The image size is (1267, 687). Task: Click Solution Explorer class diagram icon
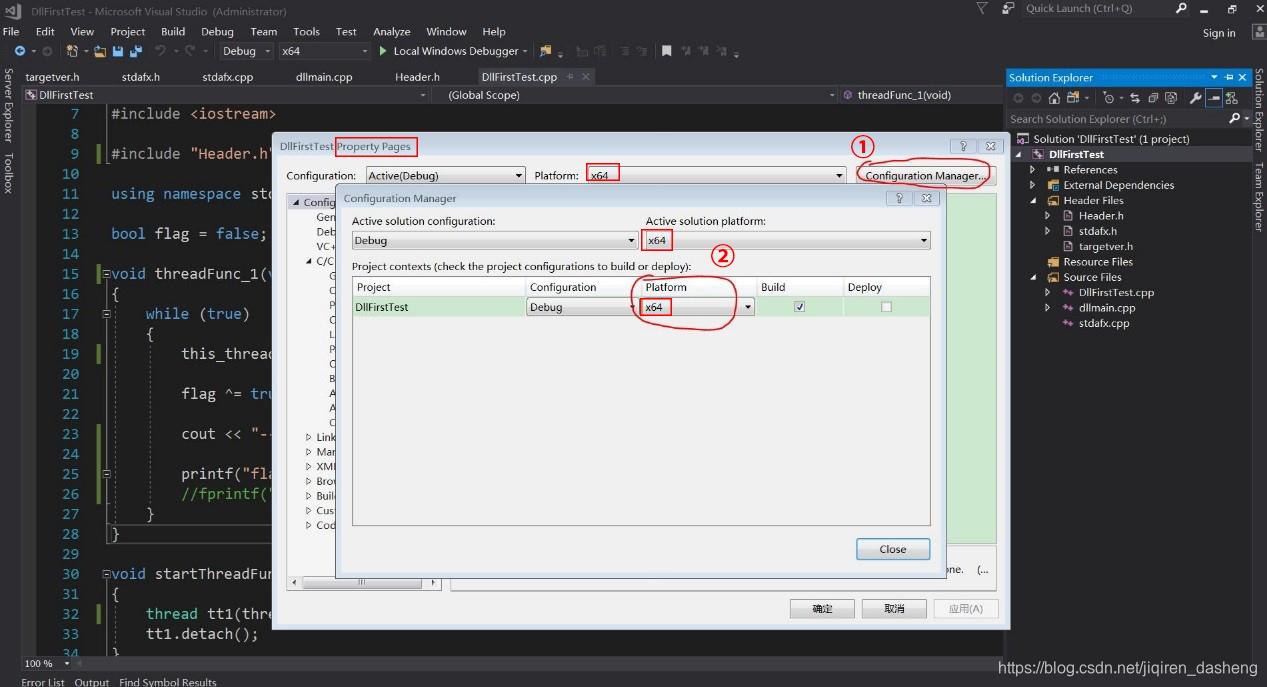(x=1231, y=98)
